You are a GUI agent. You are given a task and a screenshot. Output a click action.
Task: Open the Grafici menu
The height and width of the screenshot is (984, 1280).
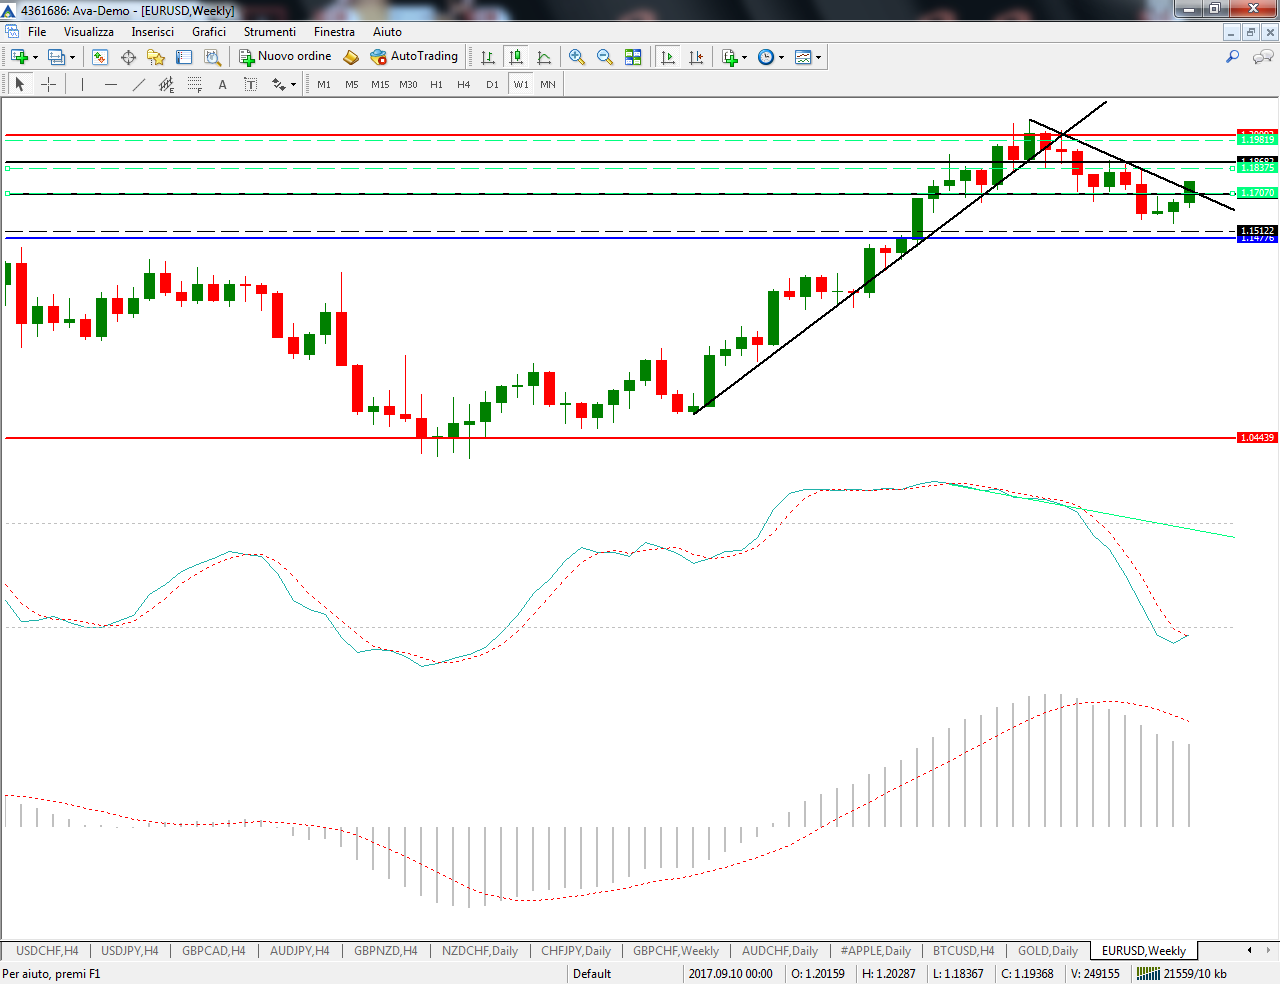point(209,32)
